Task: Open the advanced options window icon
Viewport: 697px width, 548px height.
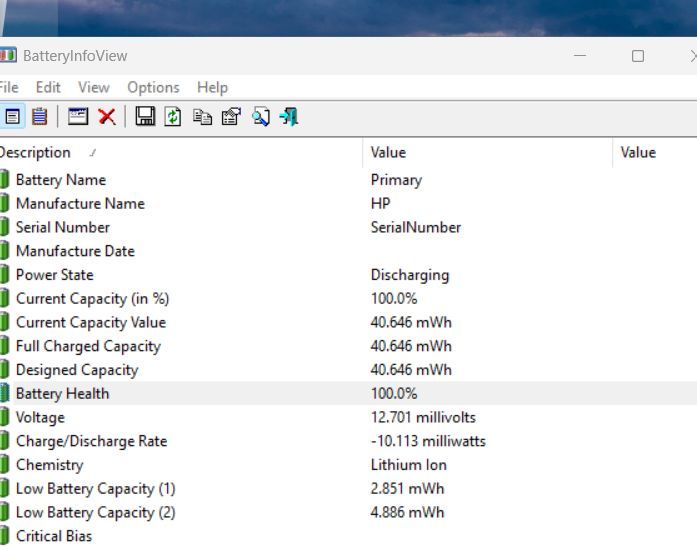Action: (x=77, y=117)
